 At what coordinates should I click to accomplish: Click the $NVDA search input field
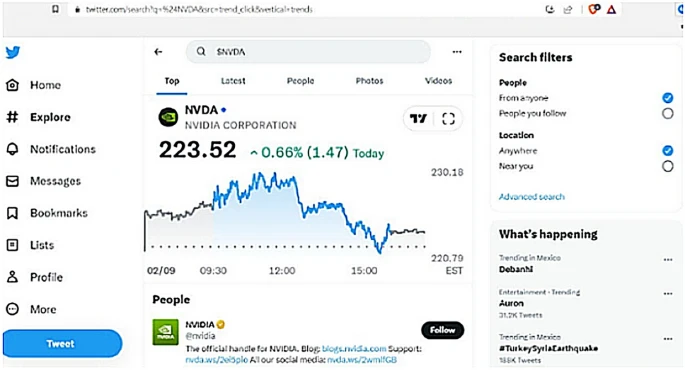pyautogui.click(x=308, y=52)
